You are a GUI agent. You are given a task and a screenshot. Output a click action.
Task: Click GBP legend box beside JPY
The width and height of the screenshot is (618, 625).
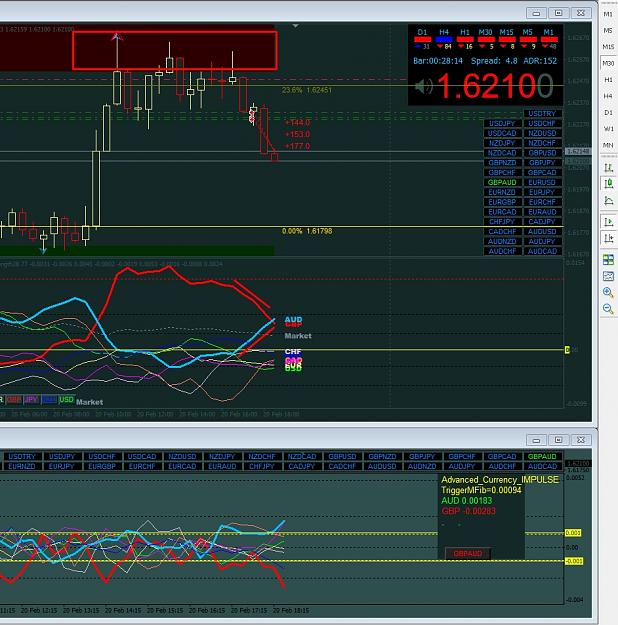(14, 400)
